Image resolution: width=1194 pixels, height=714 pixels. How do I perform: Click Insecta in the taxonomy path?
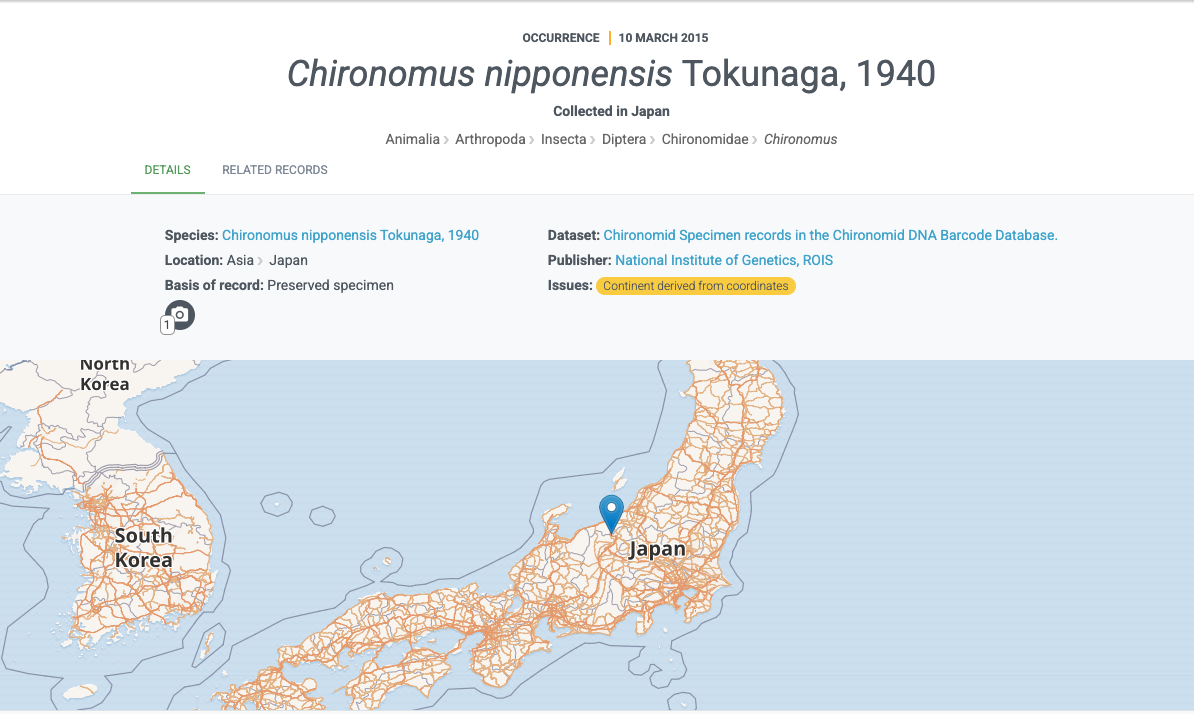point(564,139)
